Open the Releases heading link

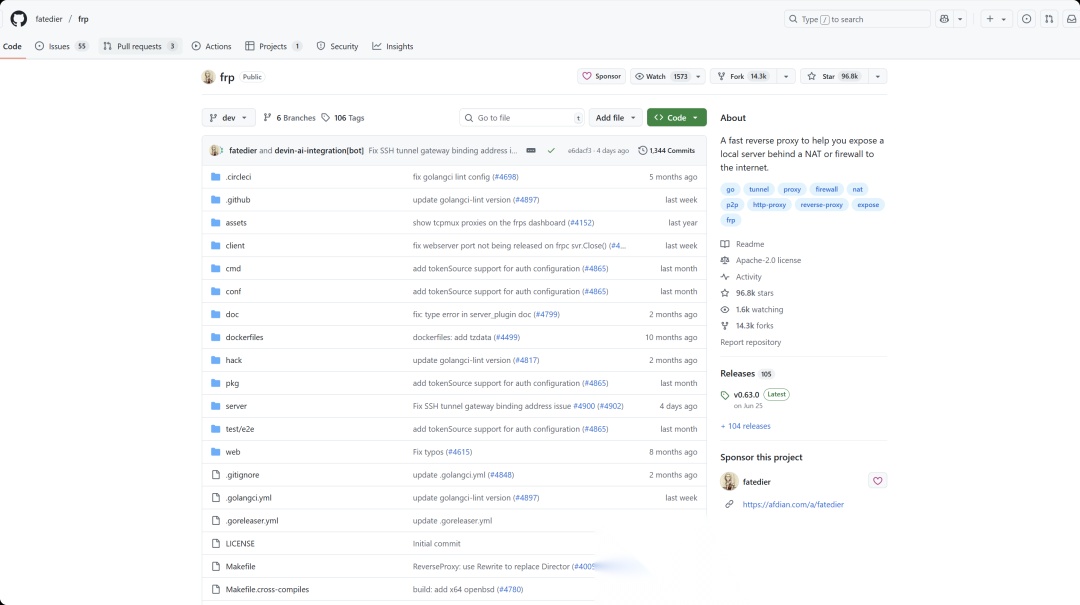738,373
